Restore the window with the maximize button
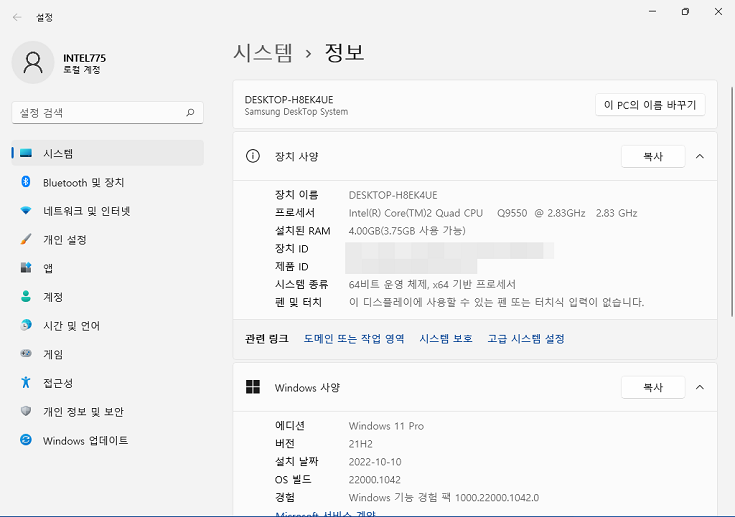 coord(685,12)
